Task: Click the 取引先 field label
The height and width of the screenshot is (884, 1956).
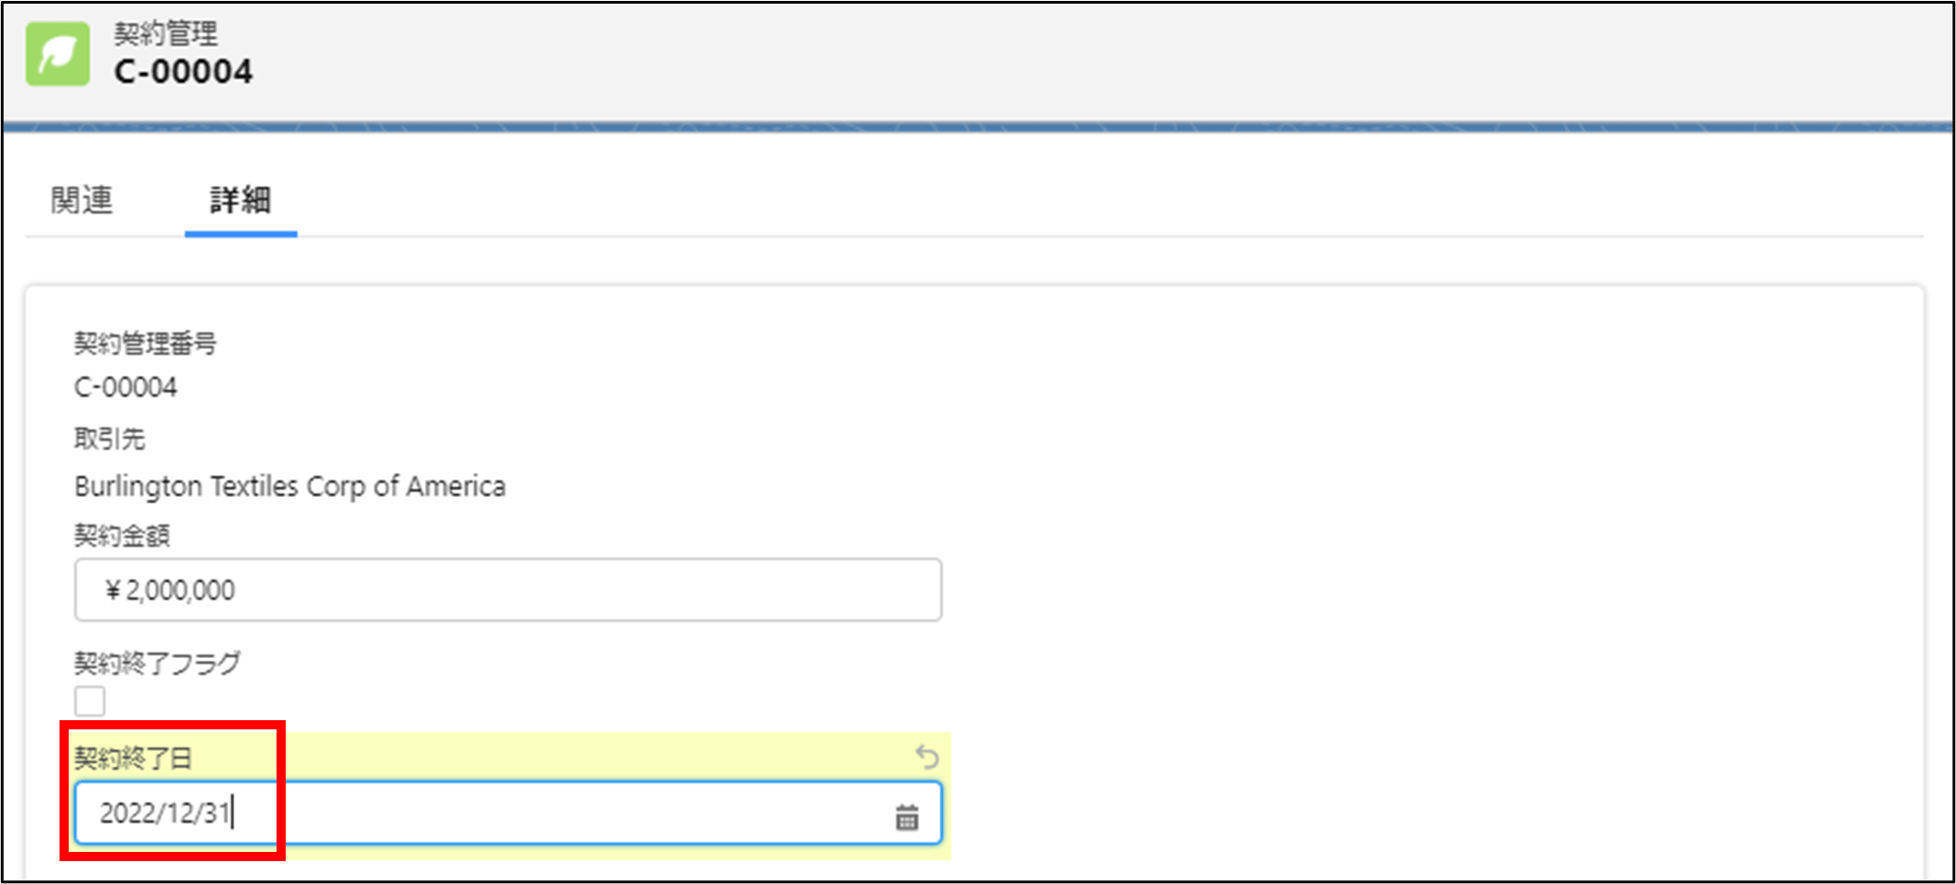Action: (x=110, y=438)
